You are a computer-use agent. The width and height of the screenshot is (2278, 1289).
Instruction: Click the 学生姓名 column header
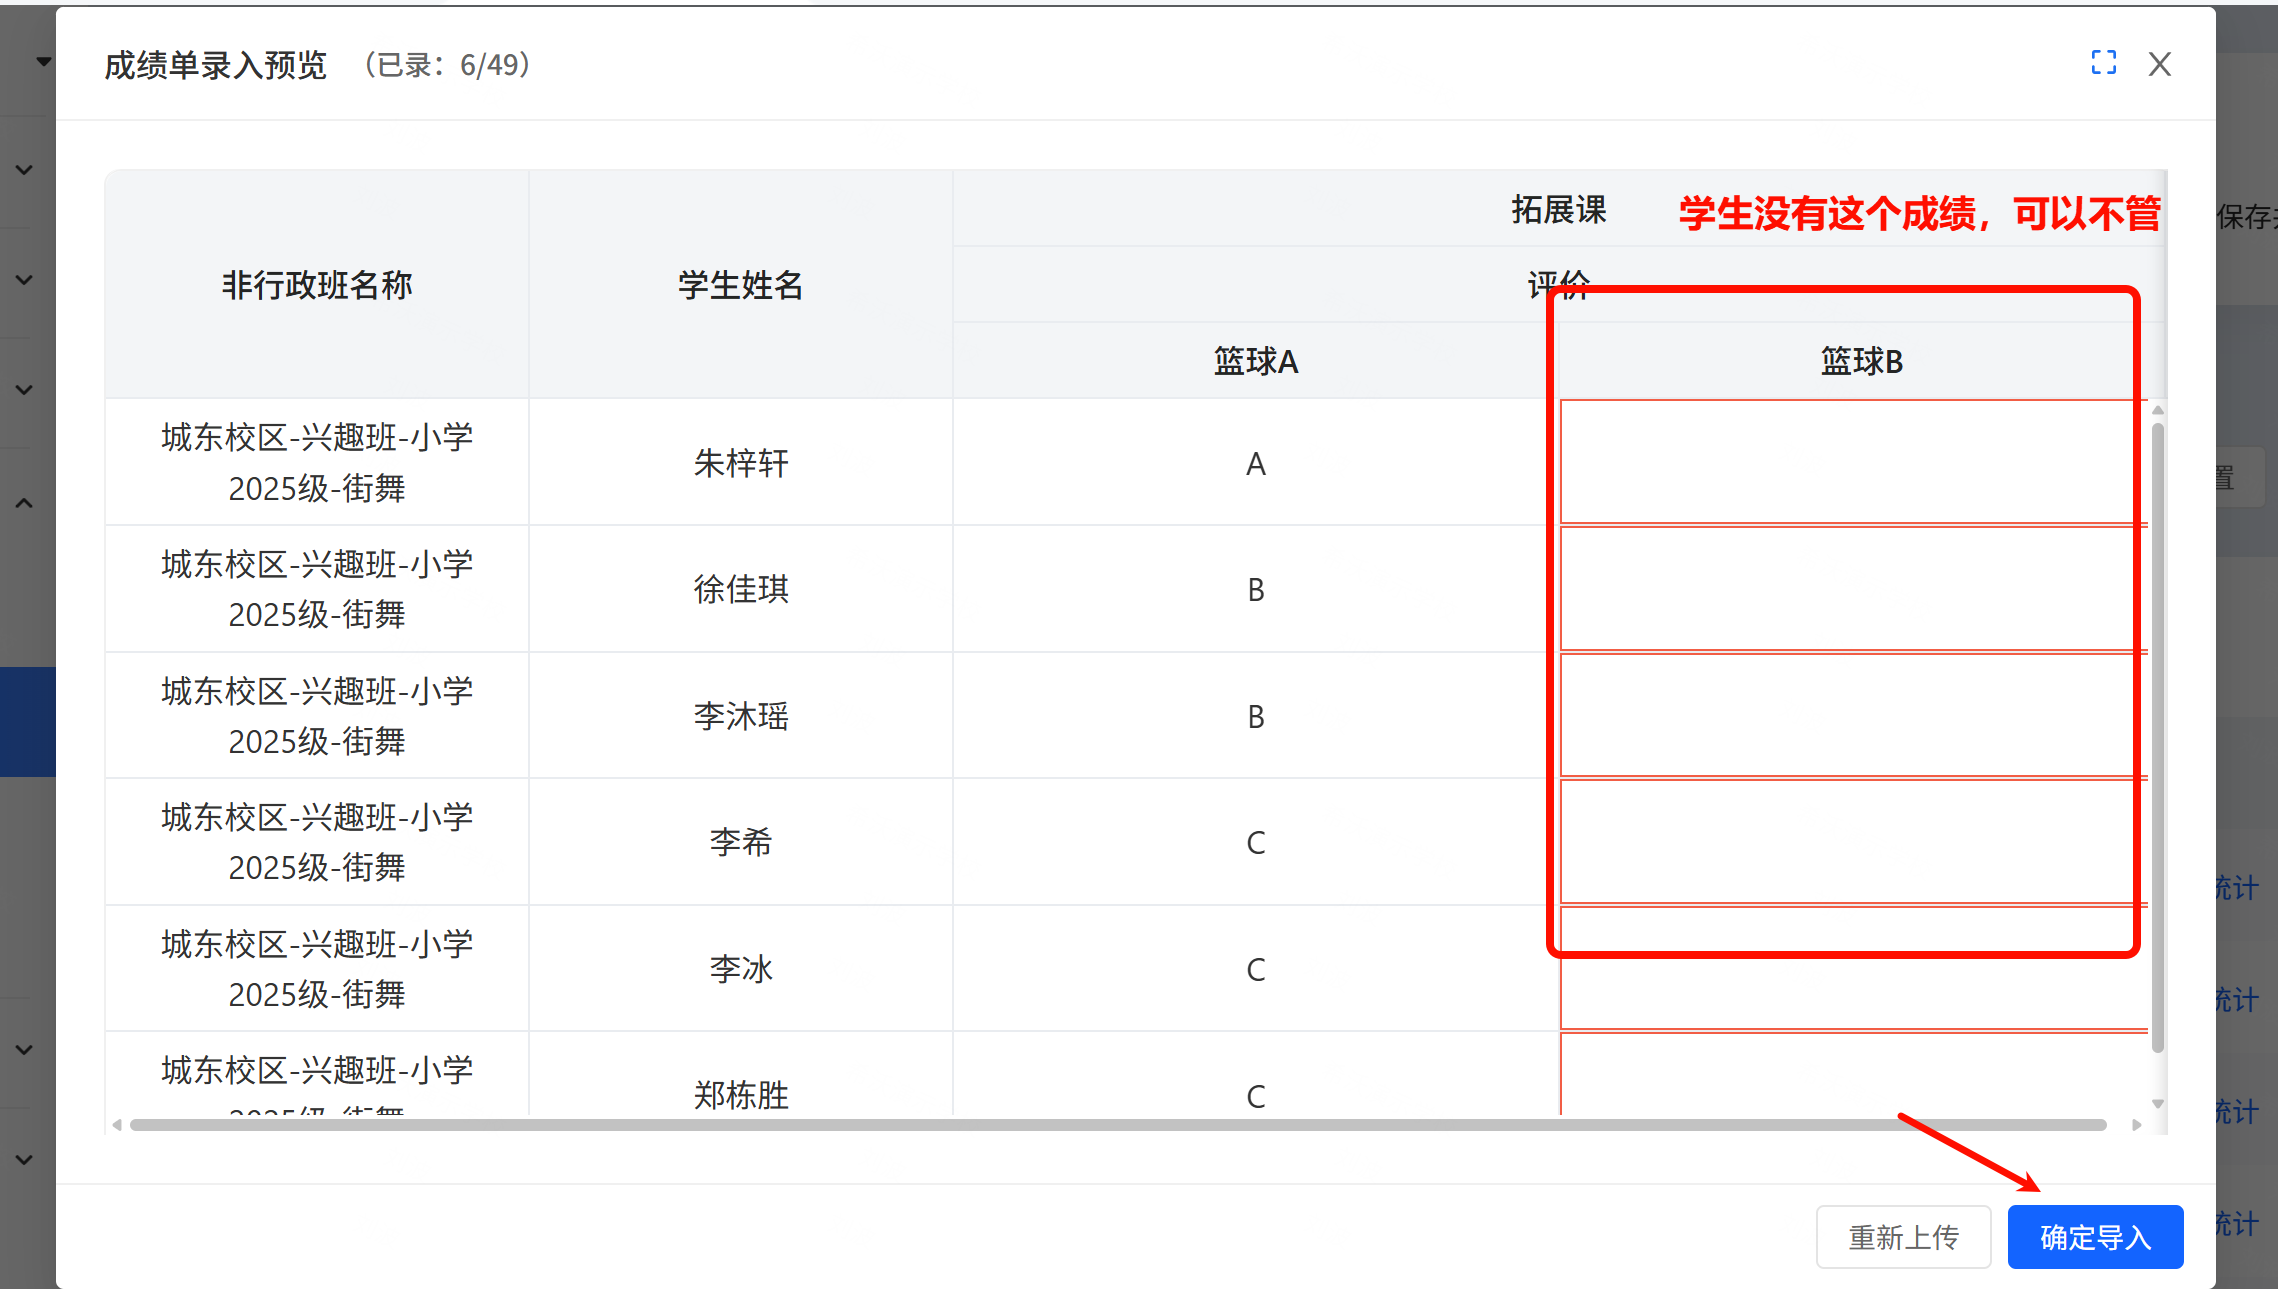(x=740, y=285)
